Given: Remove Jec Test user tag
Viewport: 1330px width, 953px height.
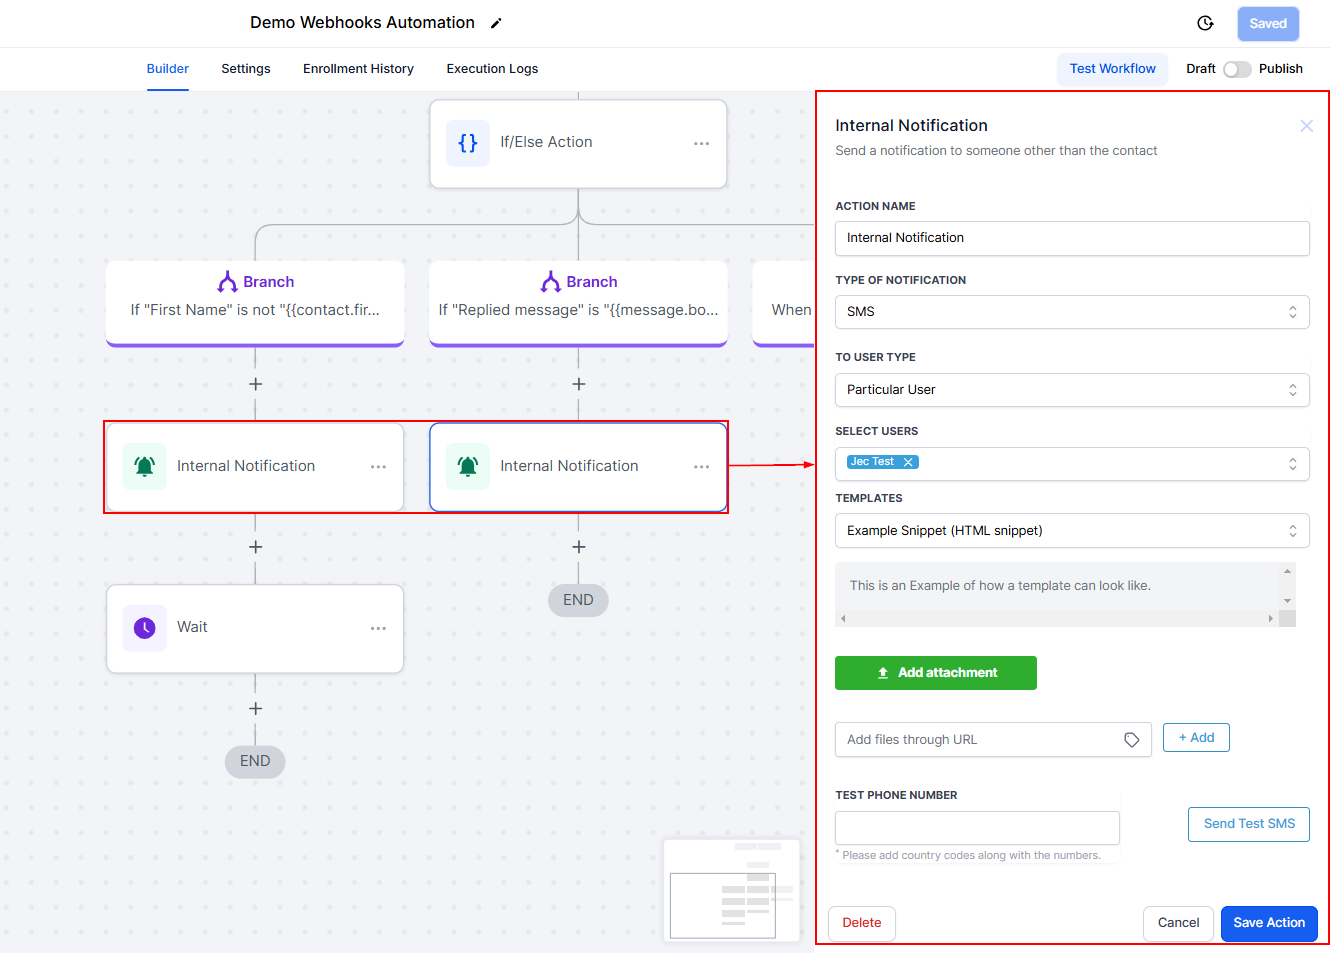Looking at the screenshot, I should point(908,462).
